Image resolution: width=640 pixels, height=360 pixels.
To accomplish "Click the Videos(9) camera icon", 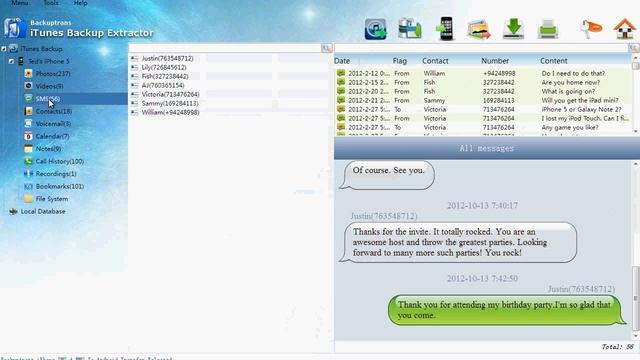I will [x=28, y=86].
